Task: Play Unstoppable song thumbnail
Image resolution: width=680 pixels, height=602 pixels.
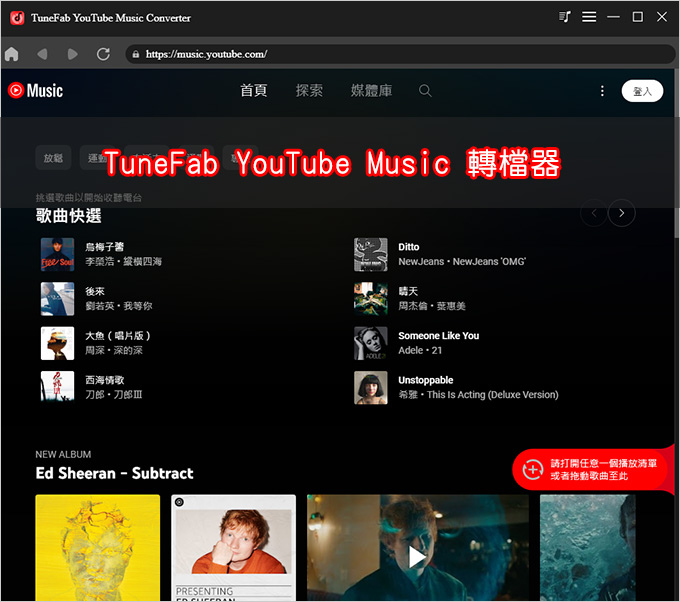Action: click(x=371, y=387)
